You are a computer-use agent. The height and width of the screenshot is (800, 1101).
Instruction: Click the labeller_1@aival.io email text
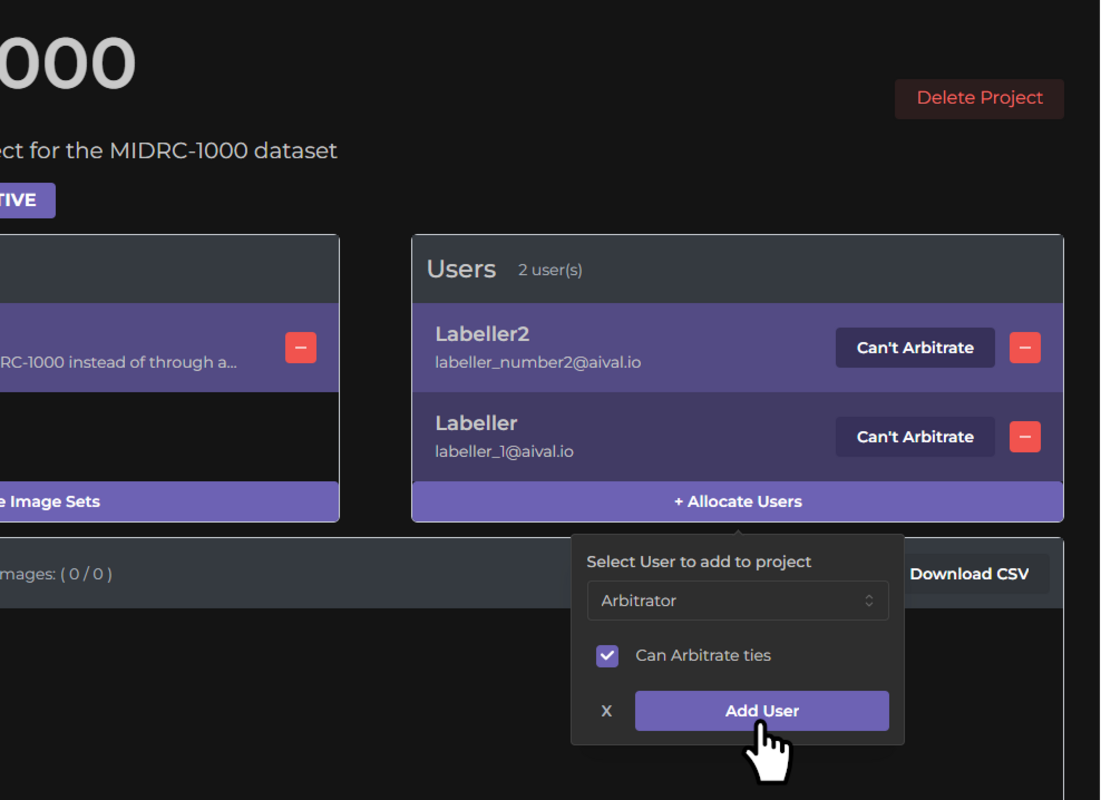(504, 451)
